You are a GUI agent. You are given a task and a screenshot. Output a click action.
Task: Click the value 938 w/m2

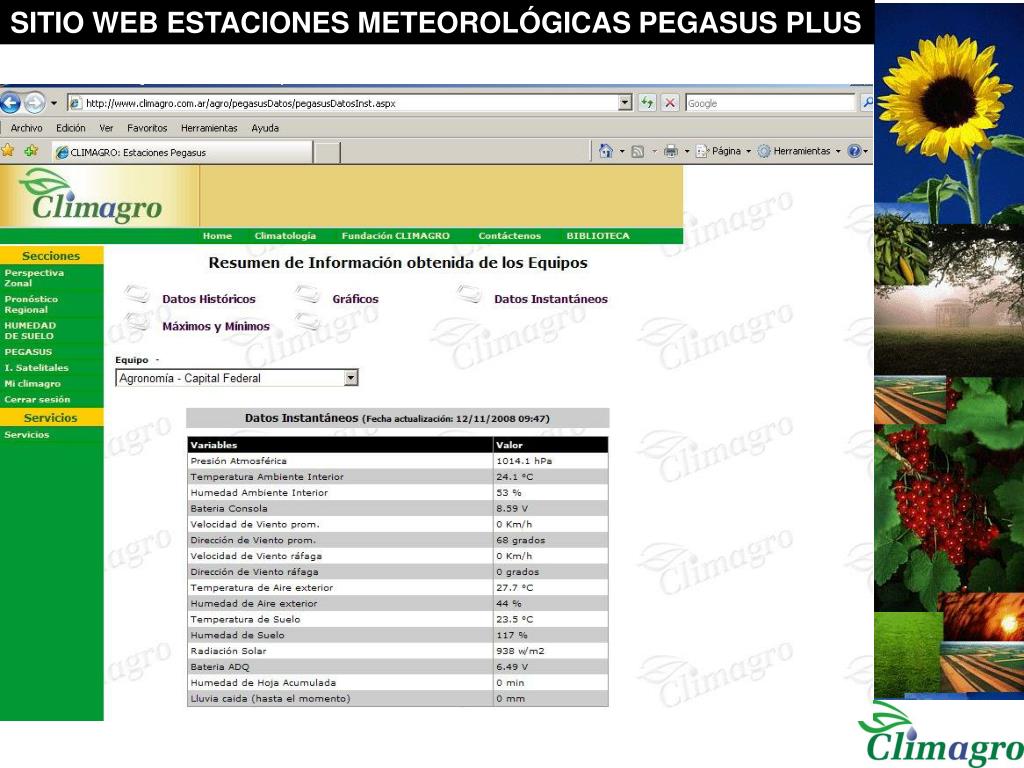(x=520, y=650)
